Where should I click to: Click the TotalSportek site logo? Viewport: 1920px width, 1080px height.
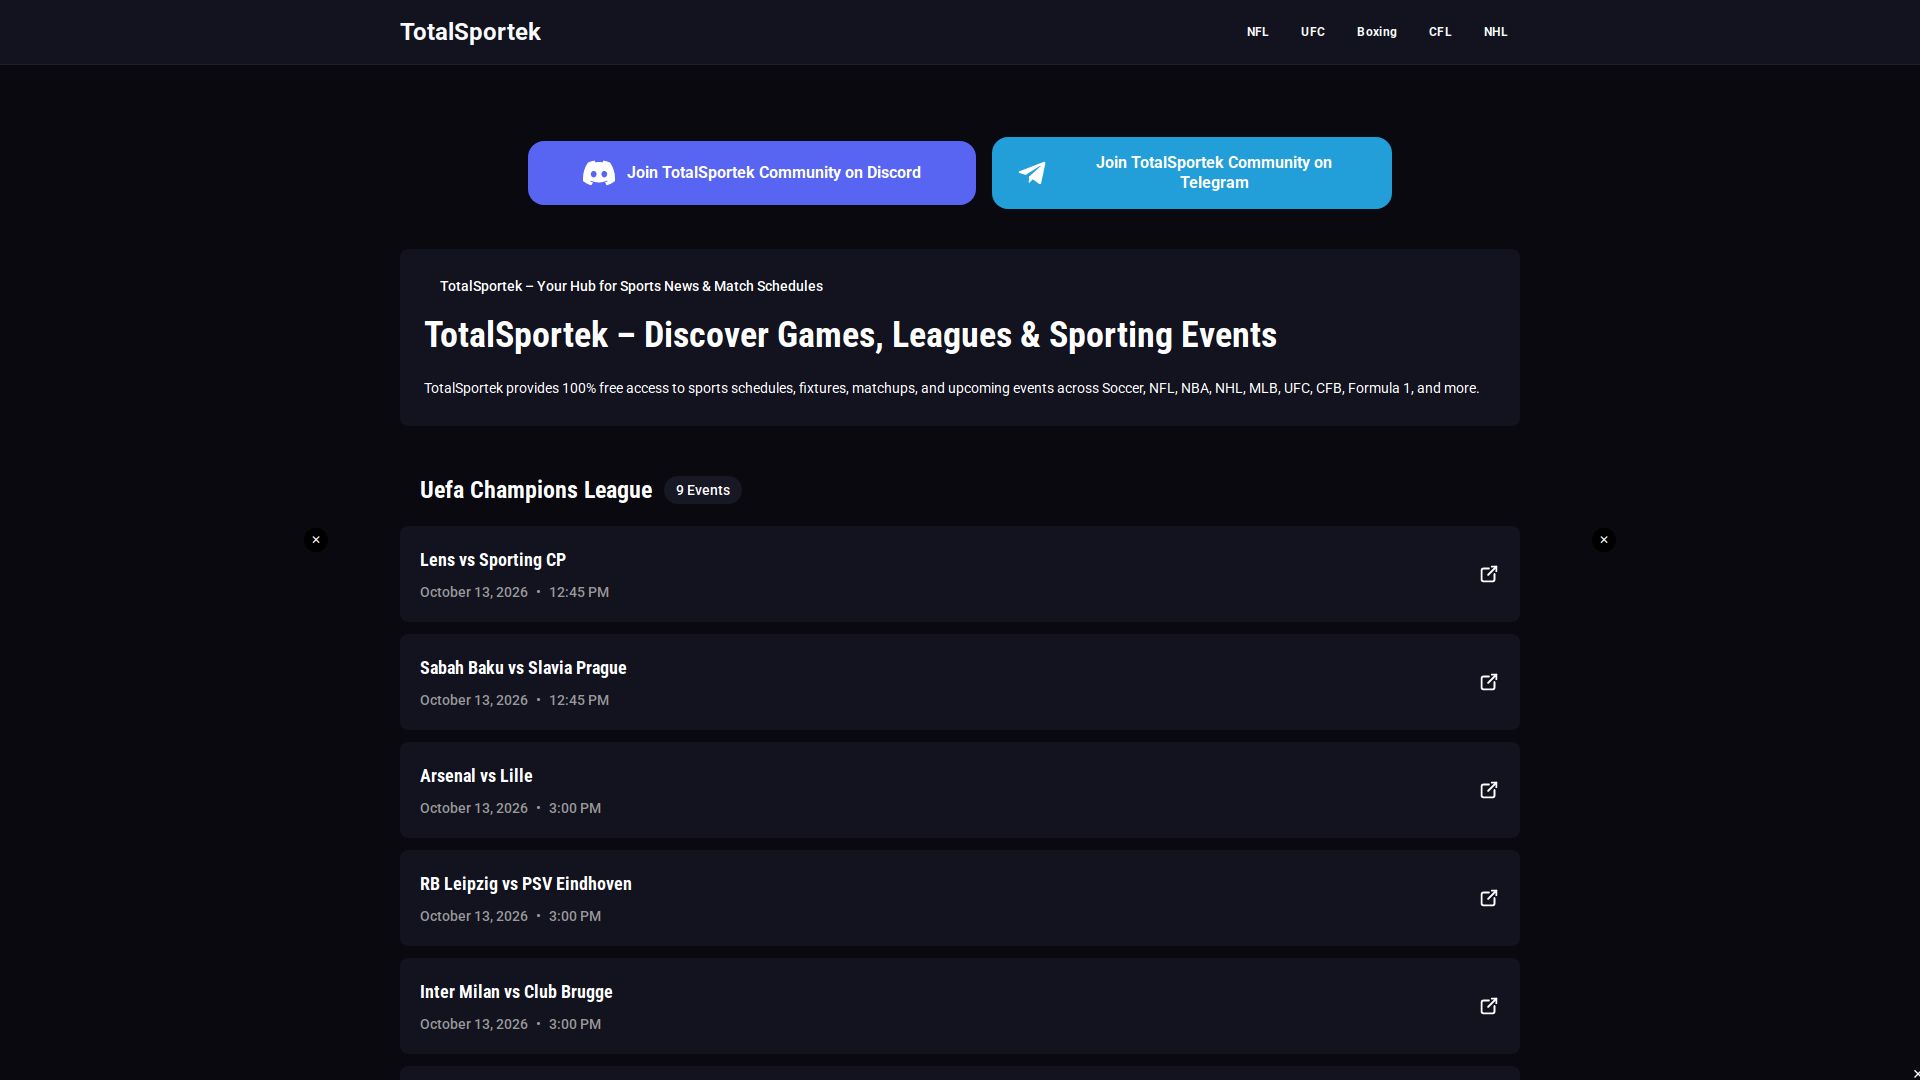tap(470, 32)
